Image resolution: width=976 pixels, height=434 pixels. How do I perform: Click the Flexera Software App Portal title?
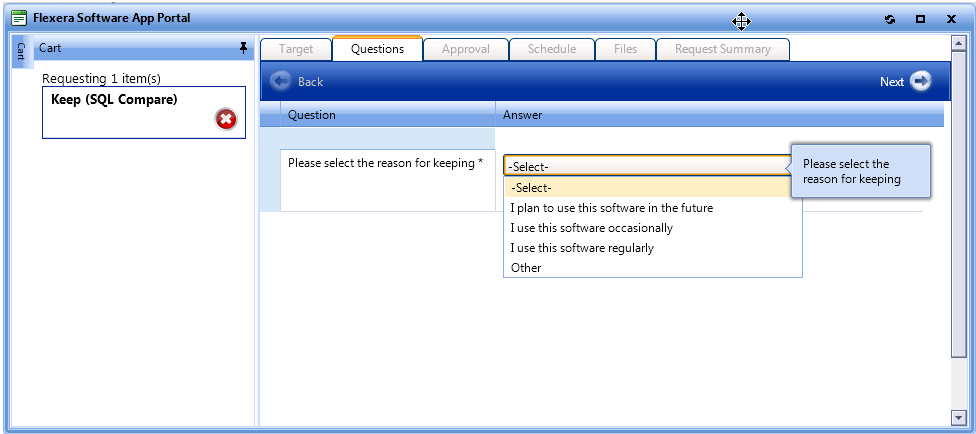click(x=111, y=18)
